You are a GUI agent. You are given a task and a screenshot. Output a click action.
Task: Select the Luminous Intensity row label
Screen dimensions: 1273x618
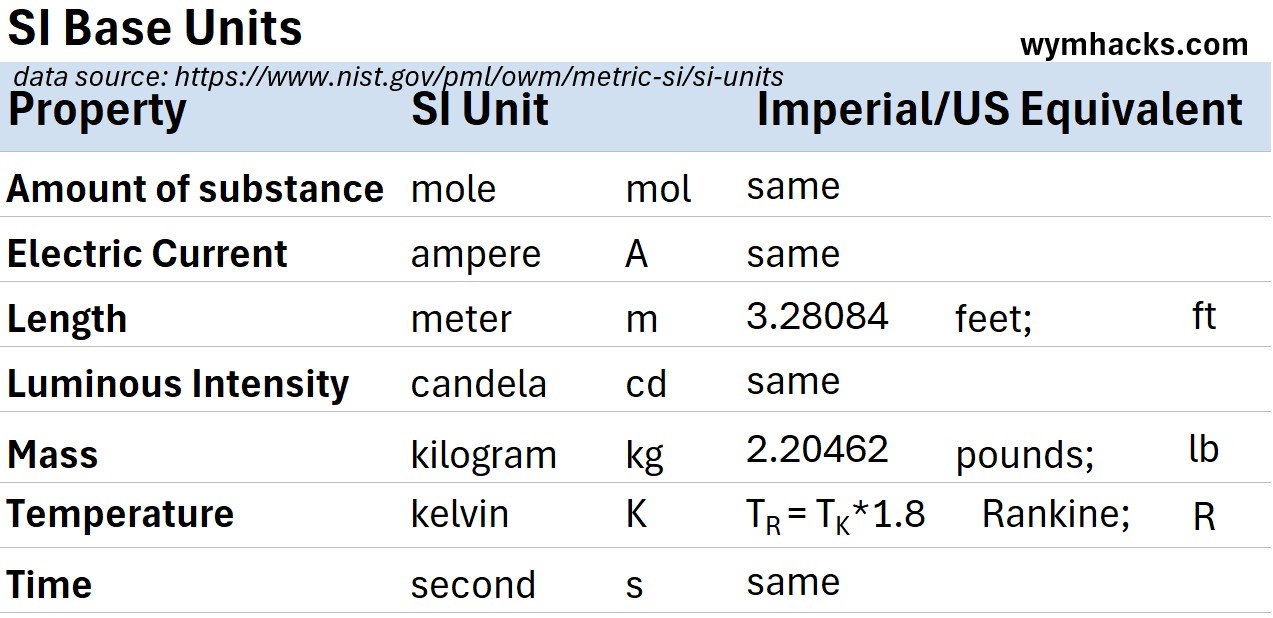click(178, 384)
